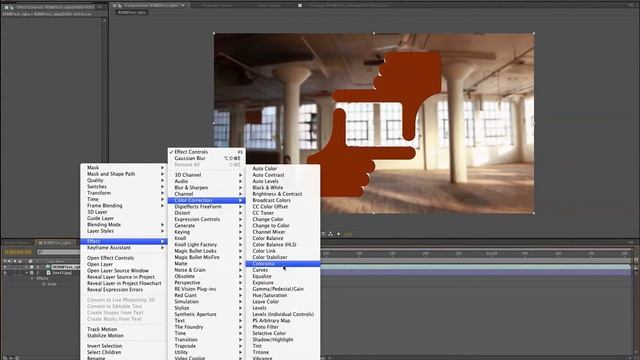Toggle visibility eye of the second timeline layer
Screen dimensions: 640x360
pyautogui.click(x=5, y=273)
